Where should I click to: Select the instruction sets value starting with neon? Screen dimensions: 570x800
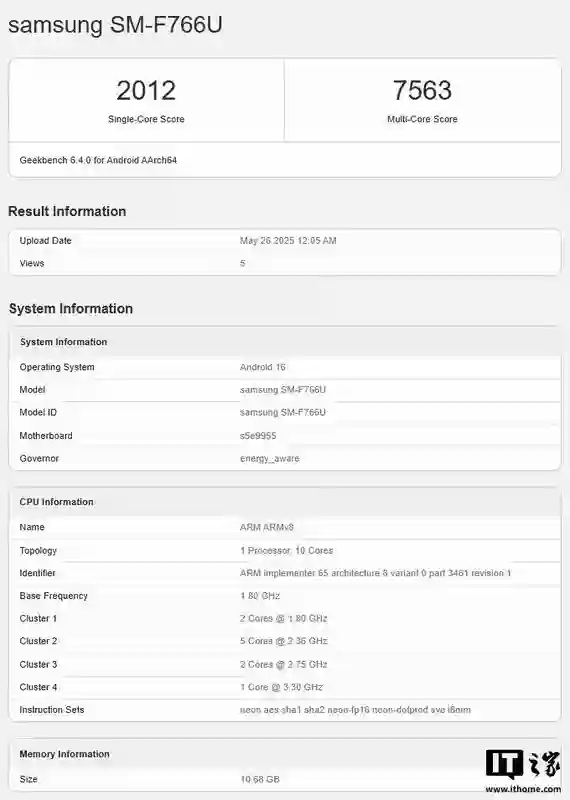(355, 710)
